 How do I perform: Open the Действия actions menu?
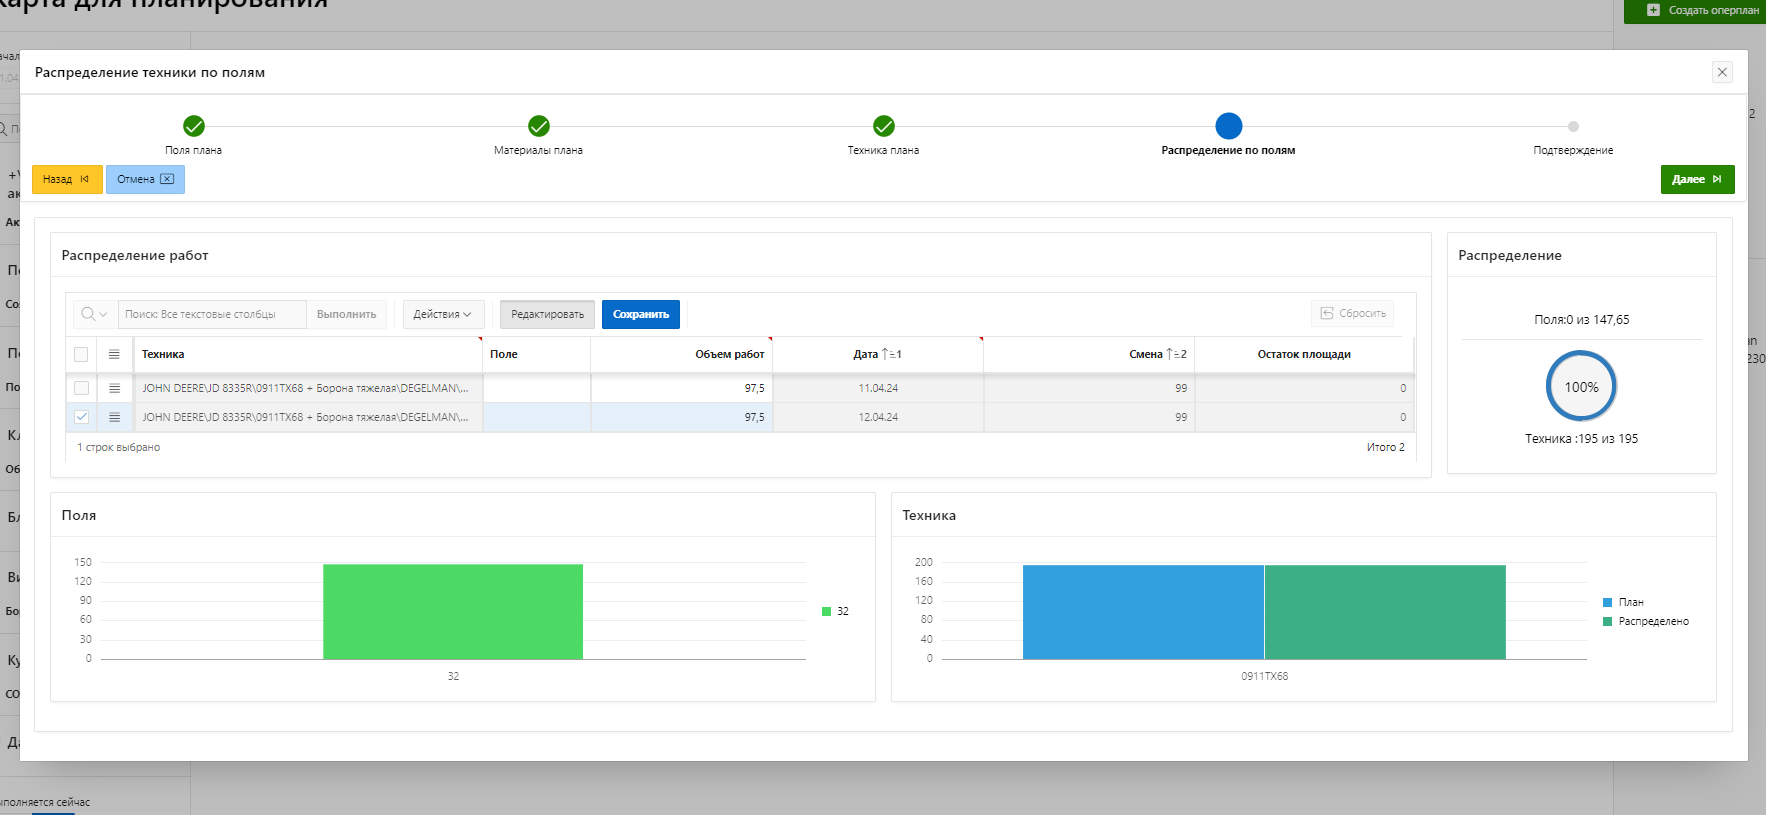point(442,314)
